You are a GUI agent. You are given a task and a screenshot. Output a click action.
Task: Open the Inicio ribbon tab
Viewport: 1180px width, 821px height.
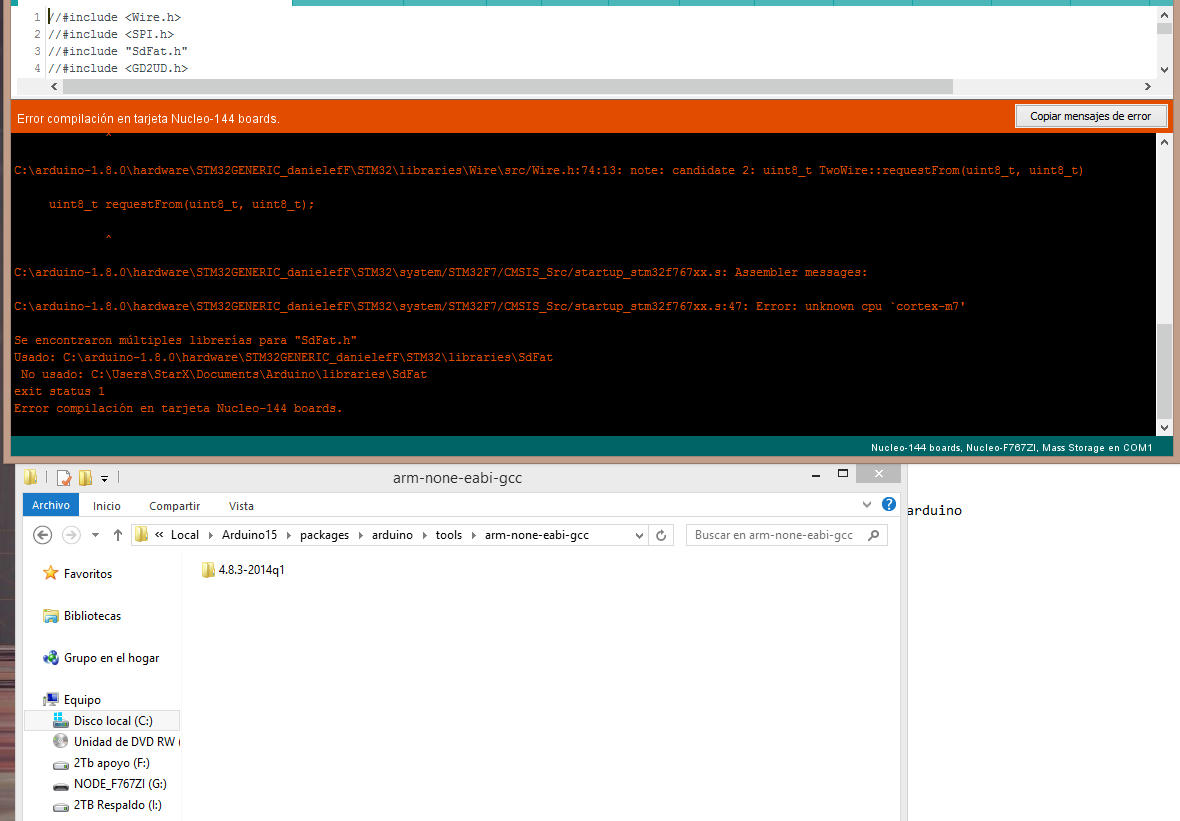click(x=107, y=506)
